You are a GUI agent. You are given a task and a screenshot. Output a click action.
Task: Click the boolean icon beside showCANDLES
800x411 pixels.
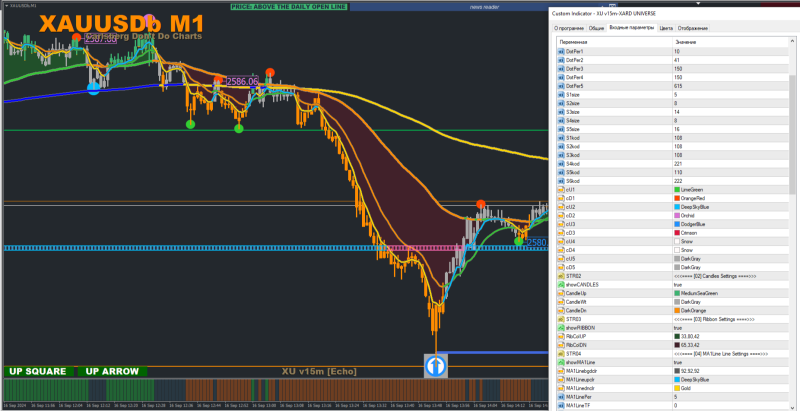point(562,285)
